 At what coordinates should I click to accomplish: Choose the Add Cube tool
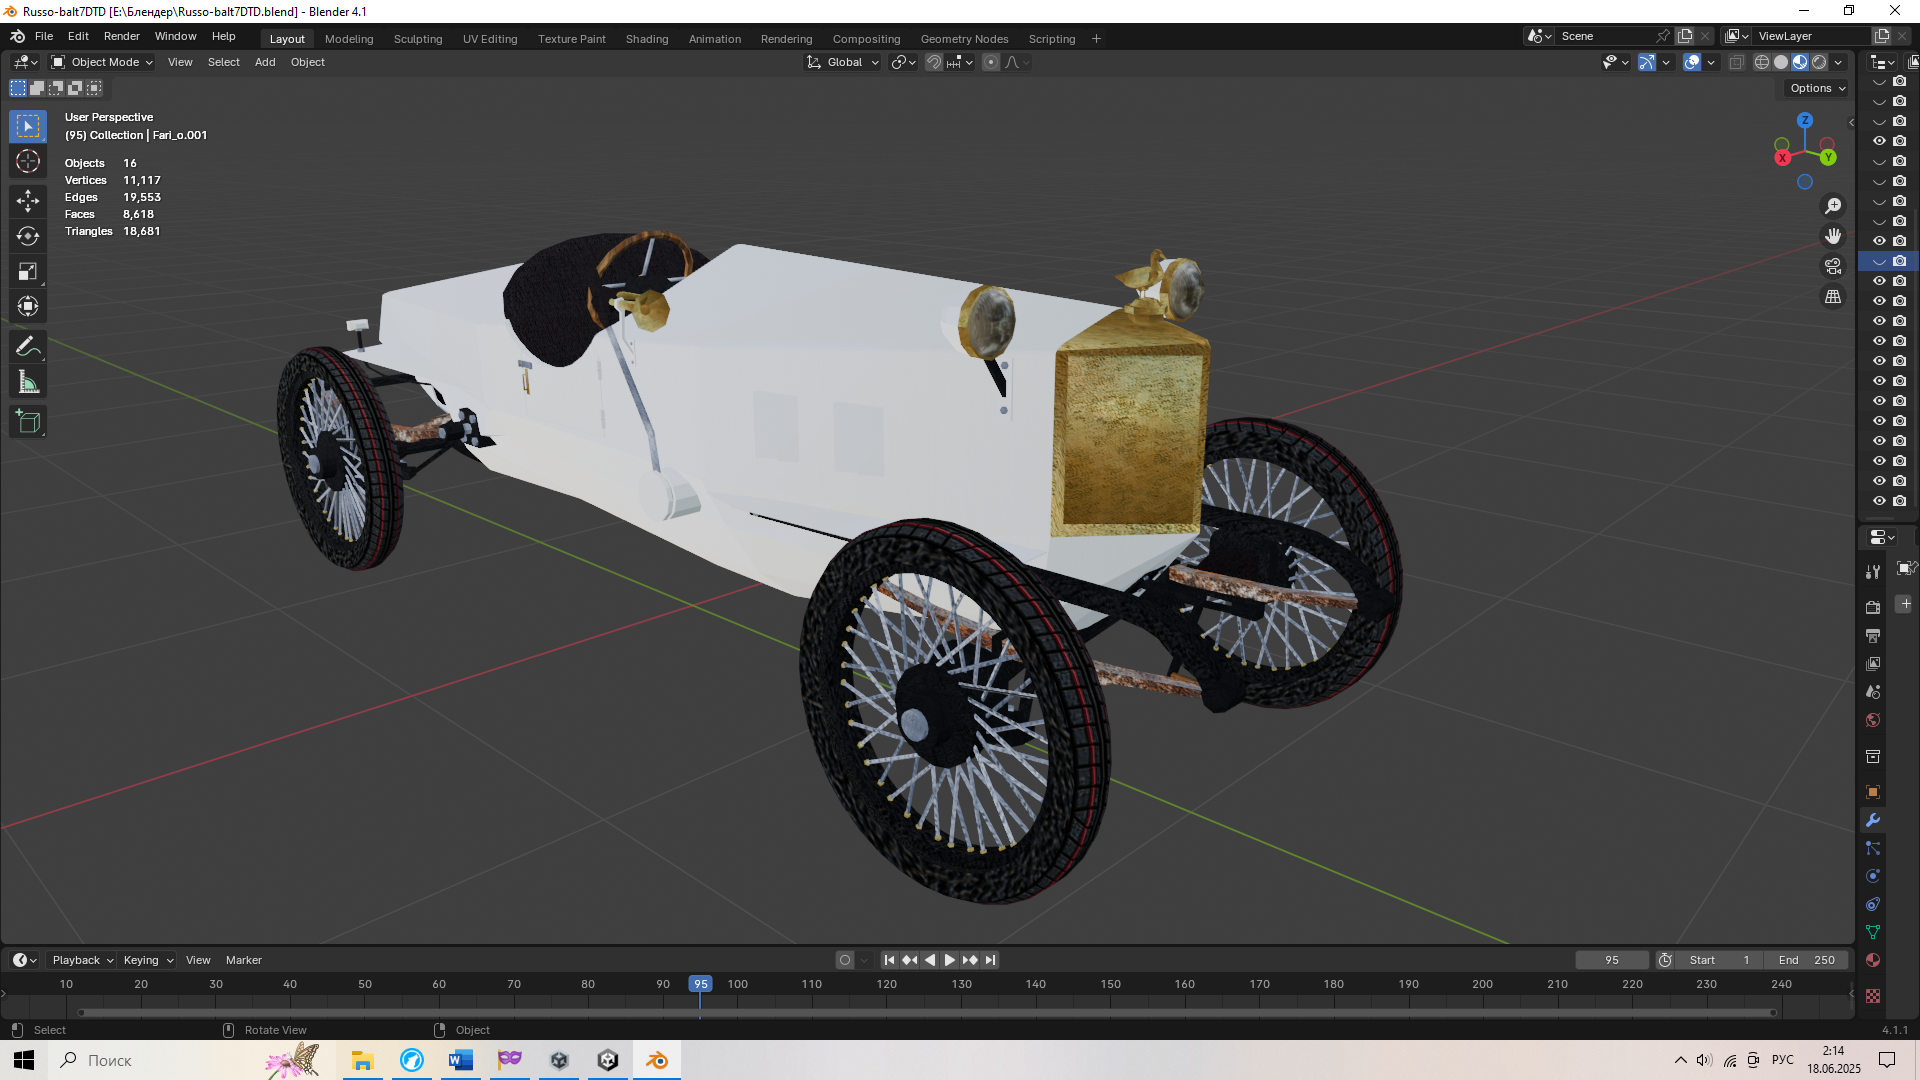[28, 422]
